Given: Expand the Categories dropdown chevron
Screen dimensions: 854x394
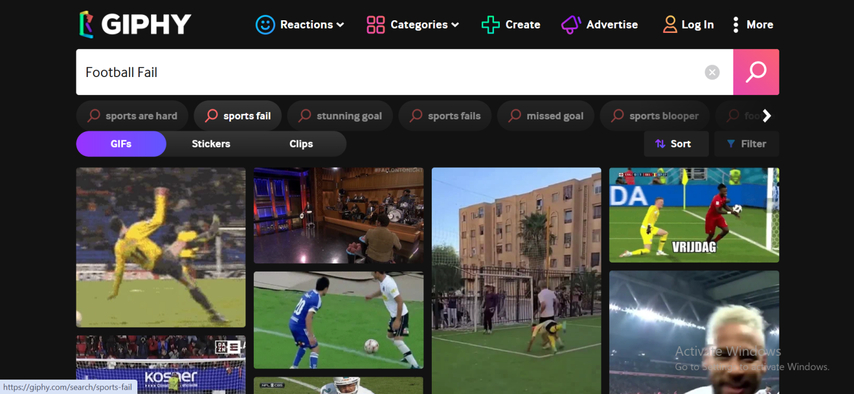Looking at the screenshot, I should pos(455,25).
